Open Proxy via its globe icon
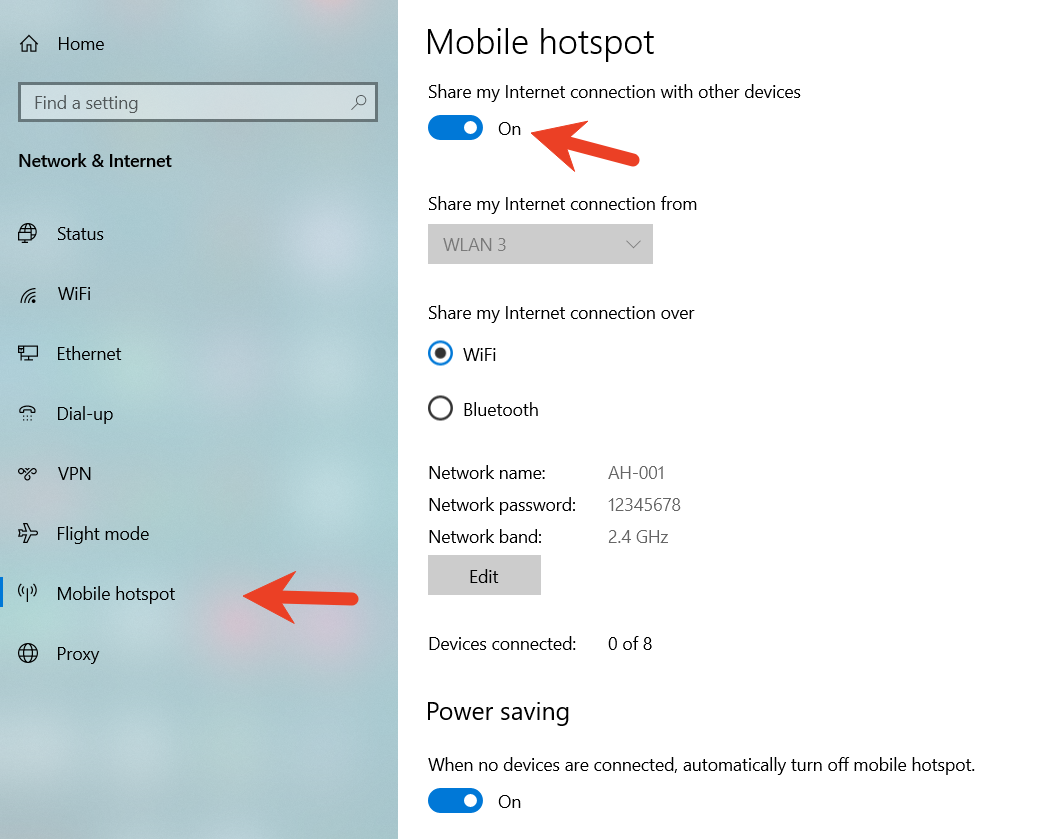Screen dimensions: 1048x839 (28, 653)
